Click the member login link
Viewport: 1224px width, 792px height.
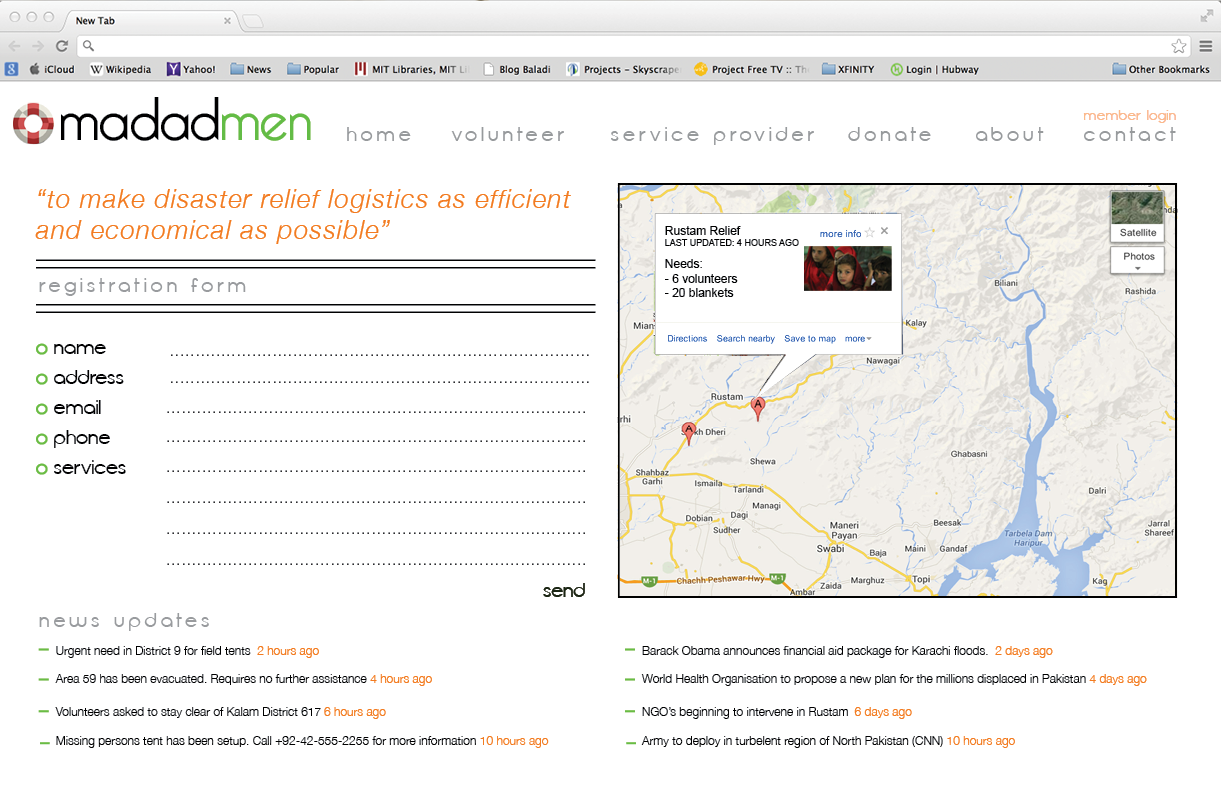1130,115
